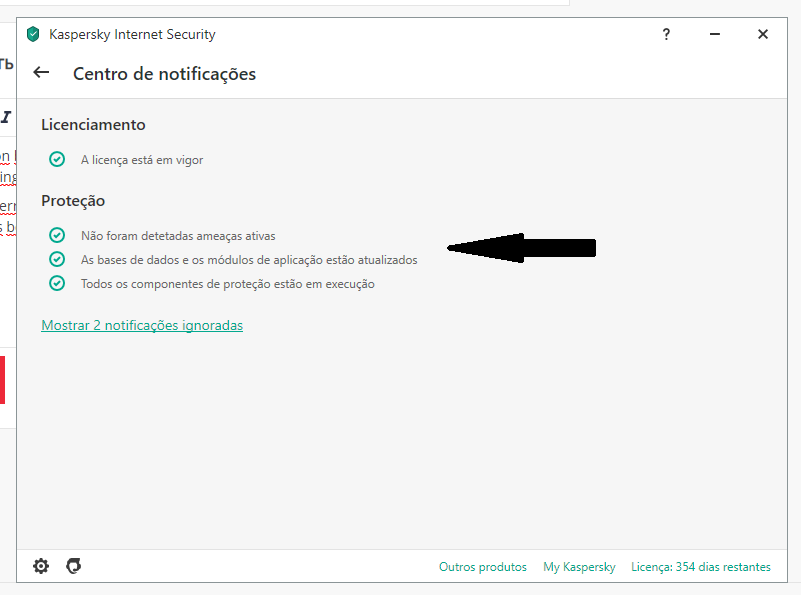Open the 'Outros produtos' link

tap(483, 567)
